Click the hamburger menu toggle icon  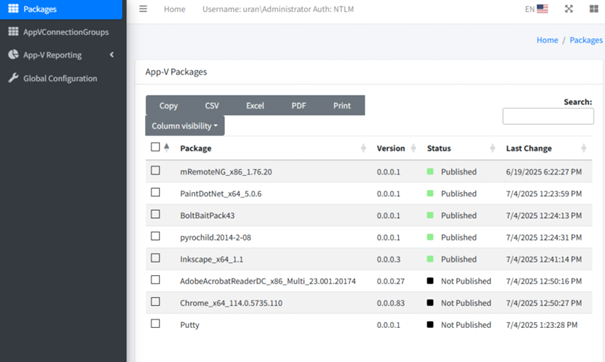(x=143, y=9)
